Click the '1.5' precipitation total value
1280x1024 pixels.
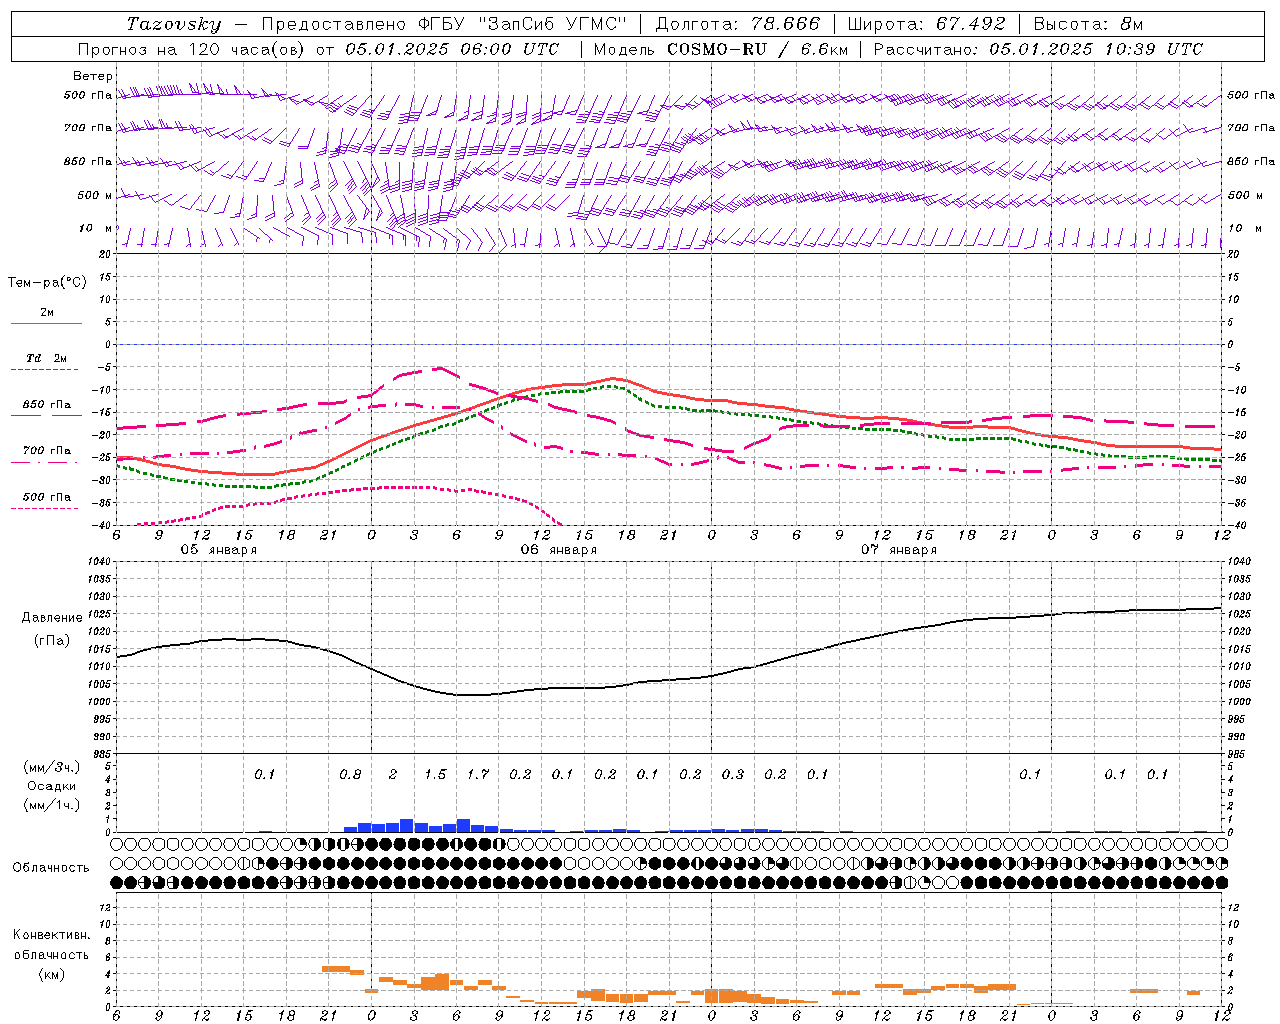(x=435, y=775)
